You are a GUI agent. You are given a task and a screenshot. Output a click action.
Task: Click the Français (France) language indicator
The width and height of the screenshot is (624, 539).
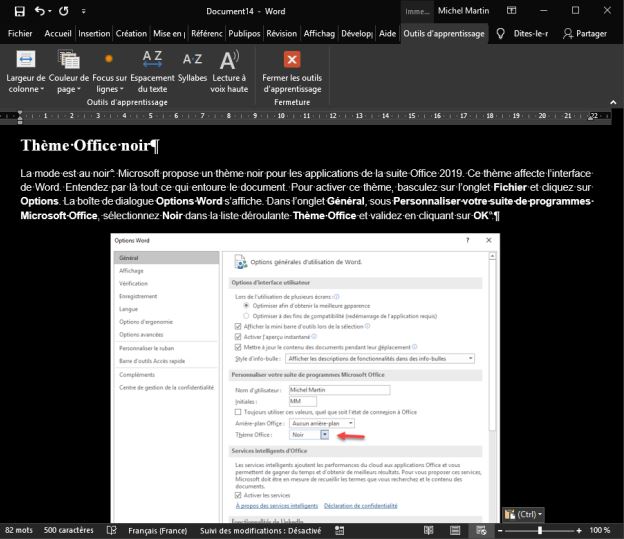155,530
